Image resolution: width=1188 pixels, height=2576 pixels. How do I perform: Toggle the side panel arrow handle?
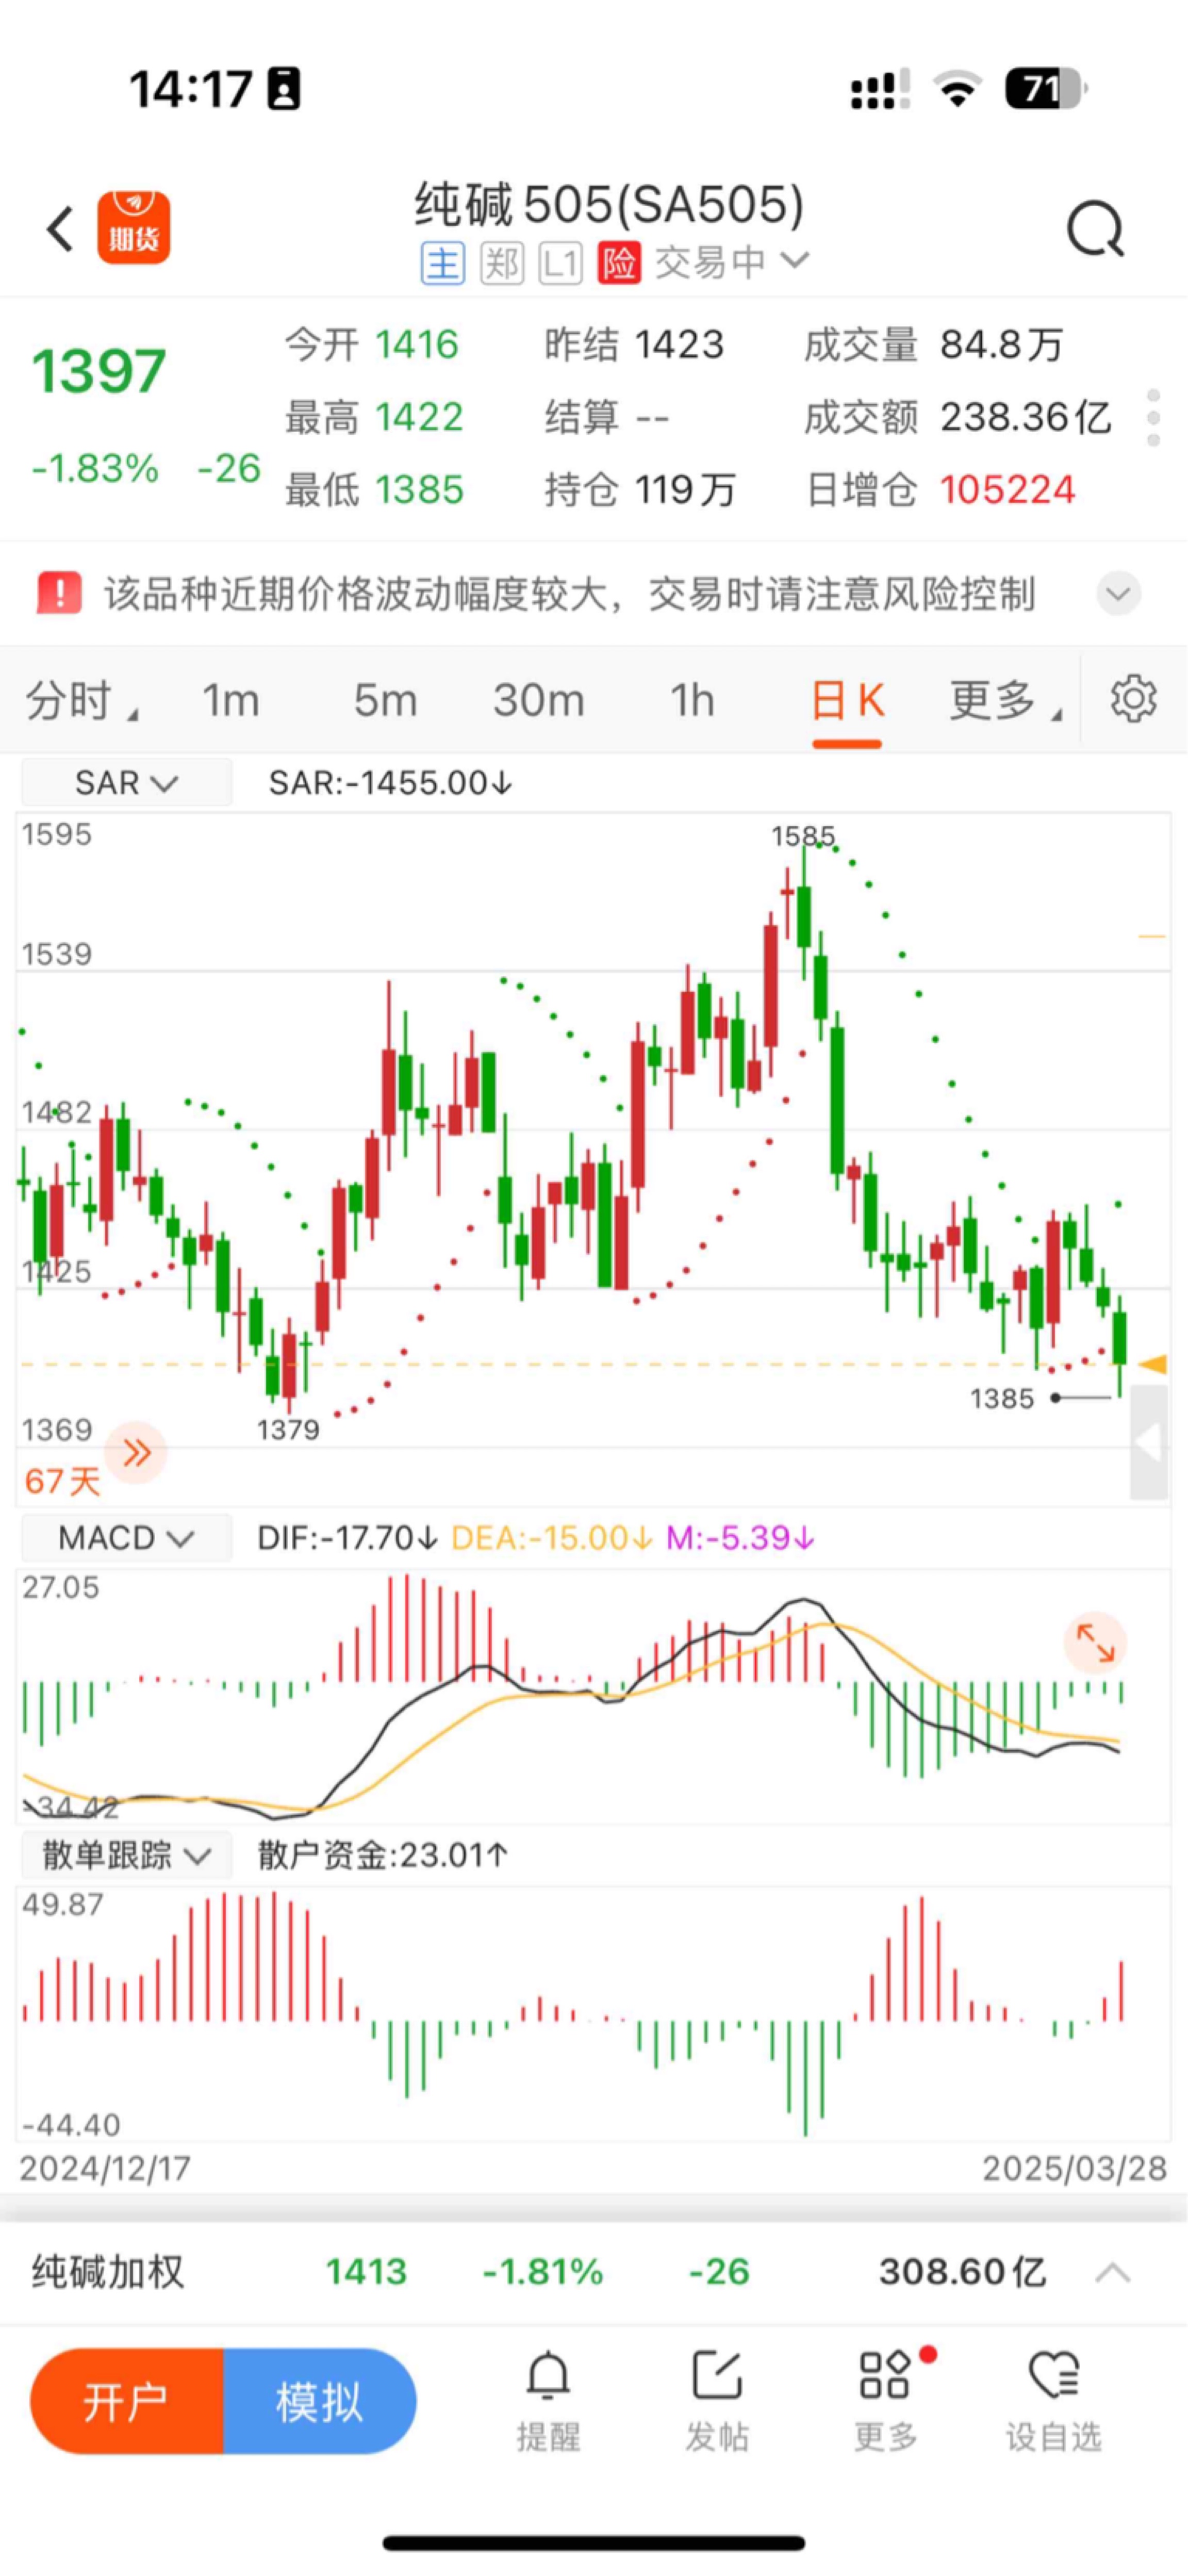coord(1149,1442)
